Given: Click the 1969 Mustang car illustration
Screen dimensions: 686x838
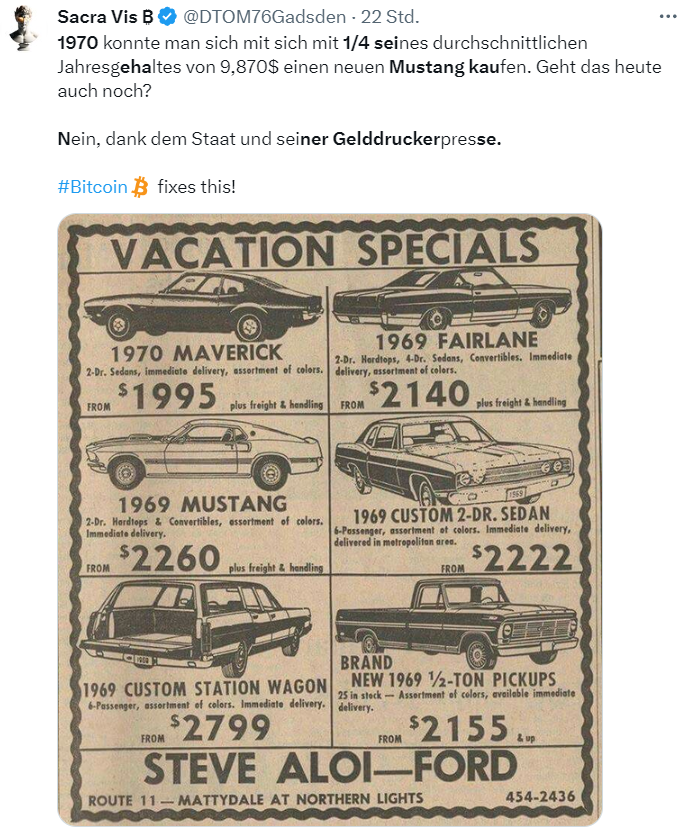Looking at the screenshot, I should click(x=204, y=455).
